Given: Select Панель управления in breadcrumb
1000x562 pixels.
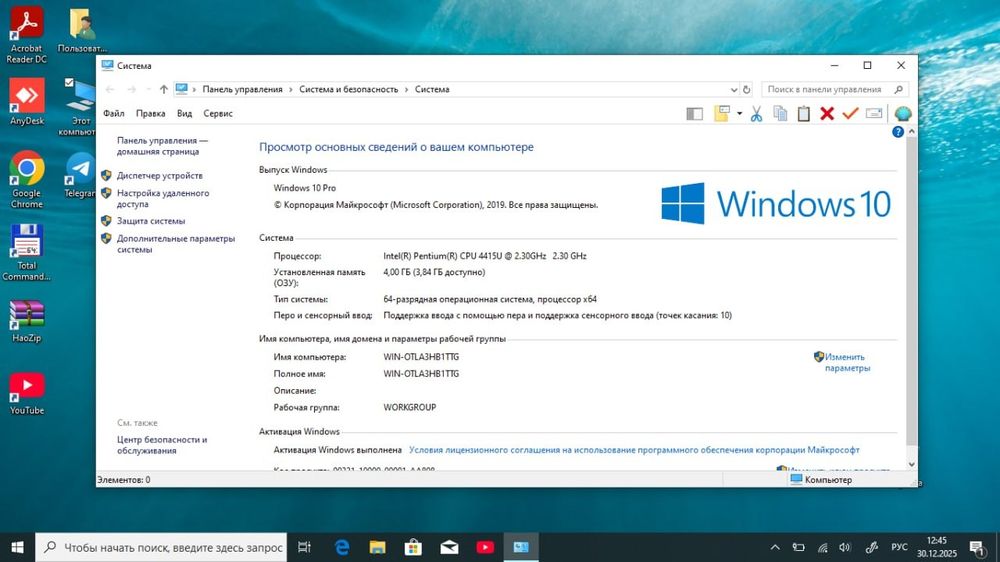Looking at the screenshot, I should pyautogui.click(x=242, y=89).
